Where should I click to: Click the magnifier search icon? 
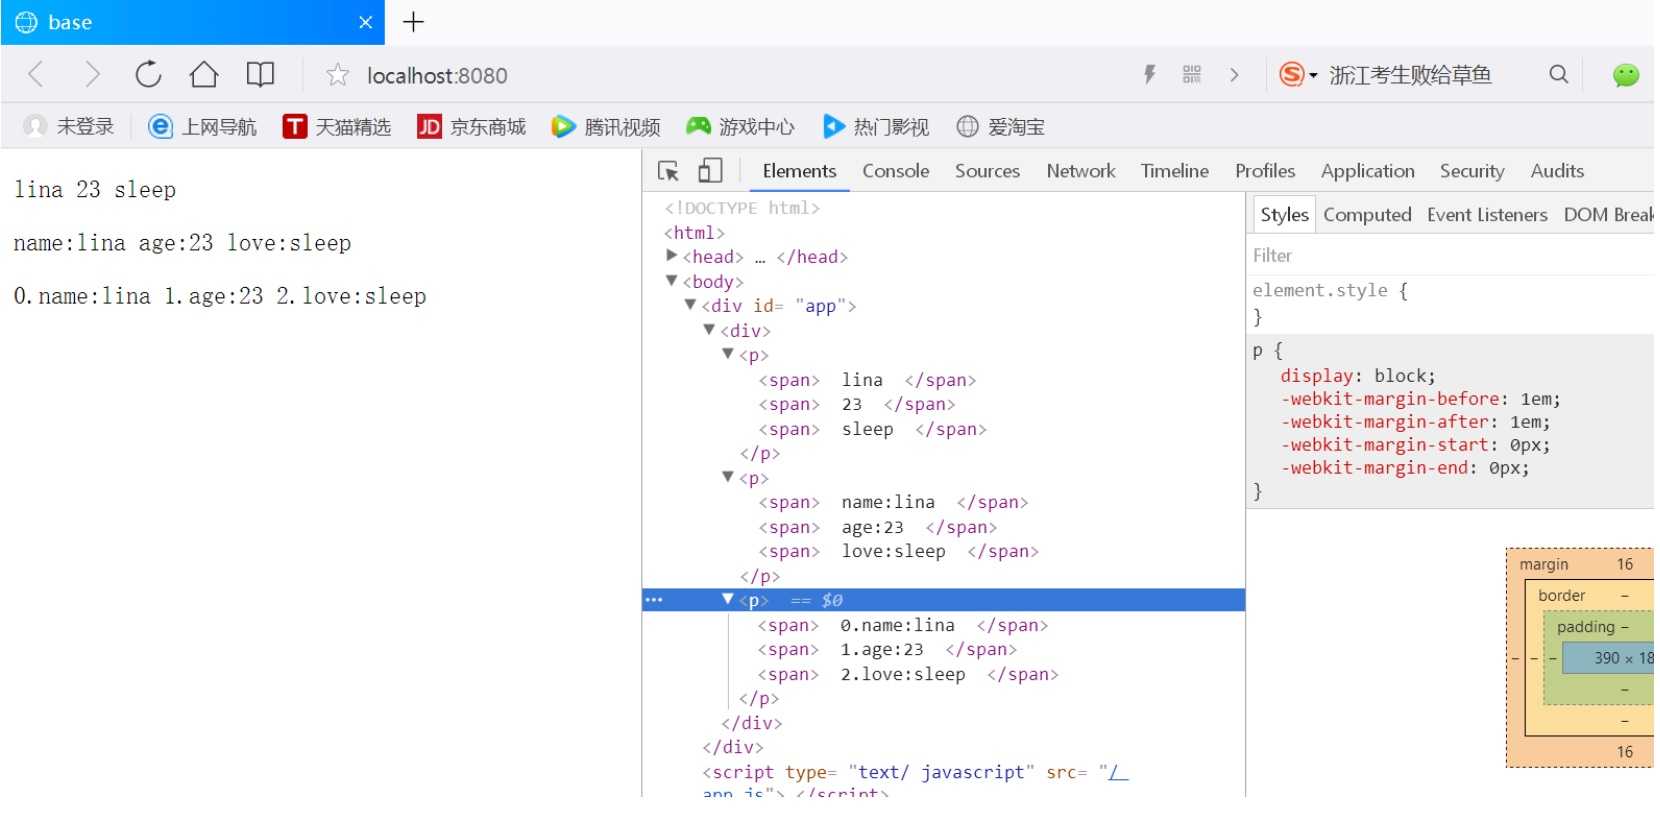pyautogui.click(x=1558, y=74)
